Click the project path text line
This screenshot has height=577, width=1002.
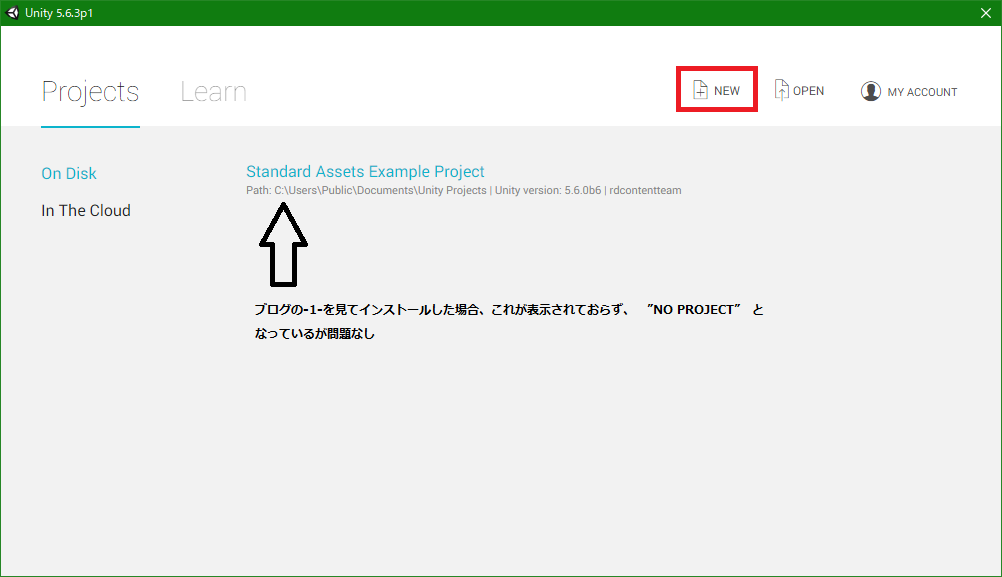[x=464, y=190]
